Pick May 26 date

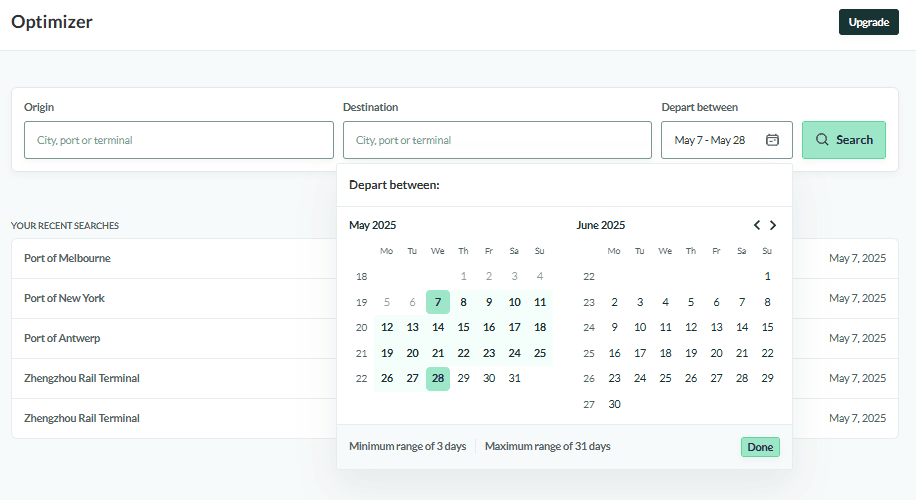coord(387,379)
